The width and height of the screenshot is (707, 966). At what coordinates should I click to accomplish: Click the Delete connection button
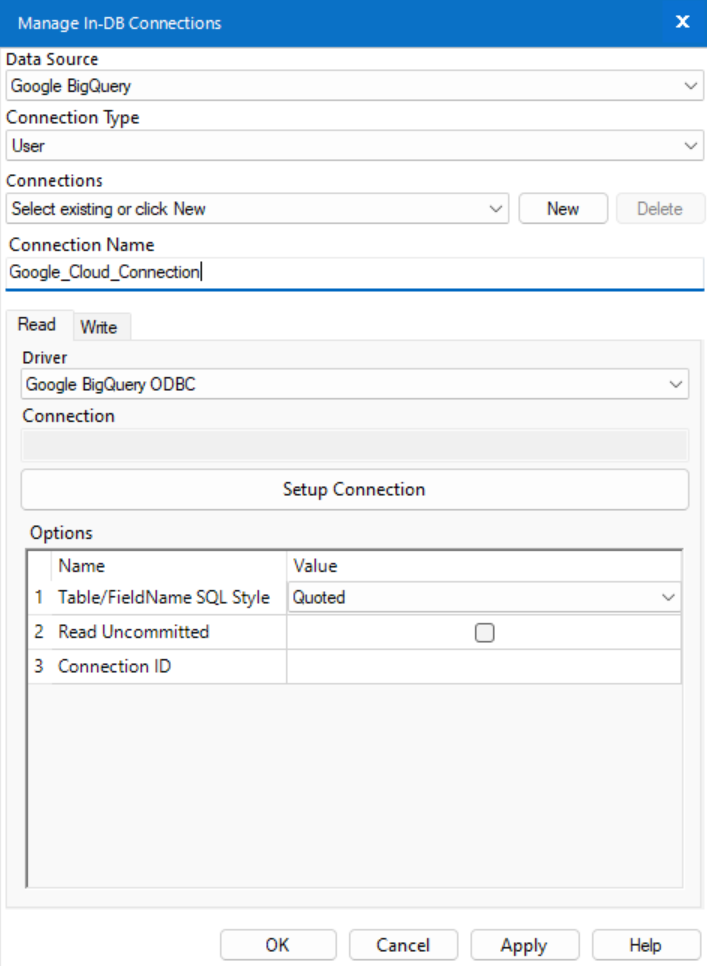pos(660,209)
